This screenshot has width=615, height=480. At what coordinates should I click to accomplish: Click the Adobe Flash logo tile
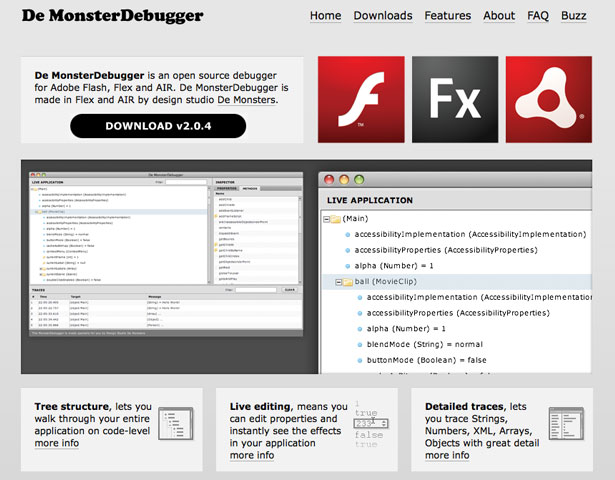pyautogui.click(x=361, y=100)
